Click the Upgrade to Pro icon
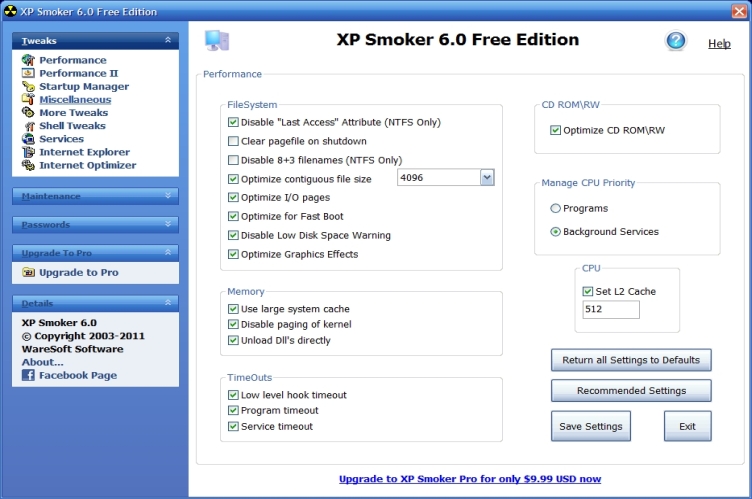Image resolution: width=752 pixels, height=499 pixels. pos(28,273)
